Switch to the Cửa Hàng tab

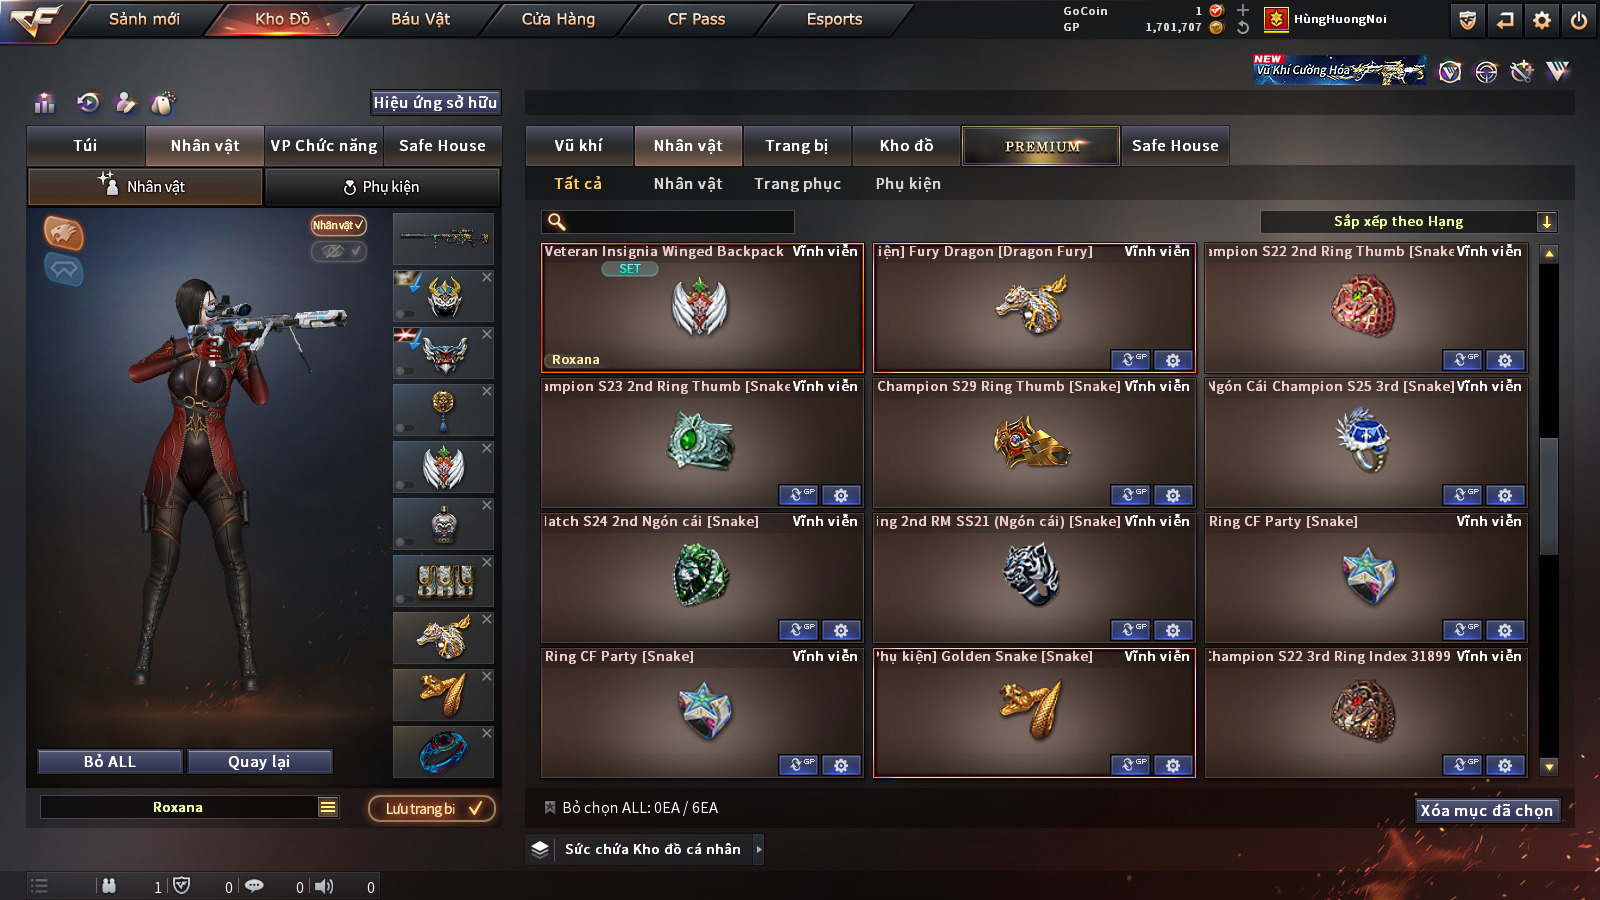[x=558, y=19]
